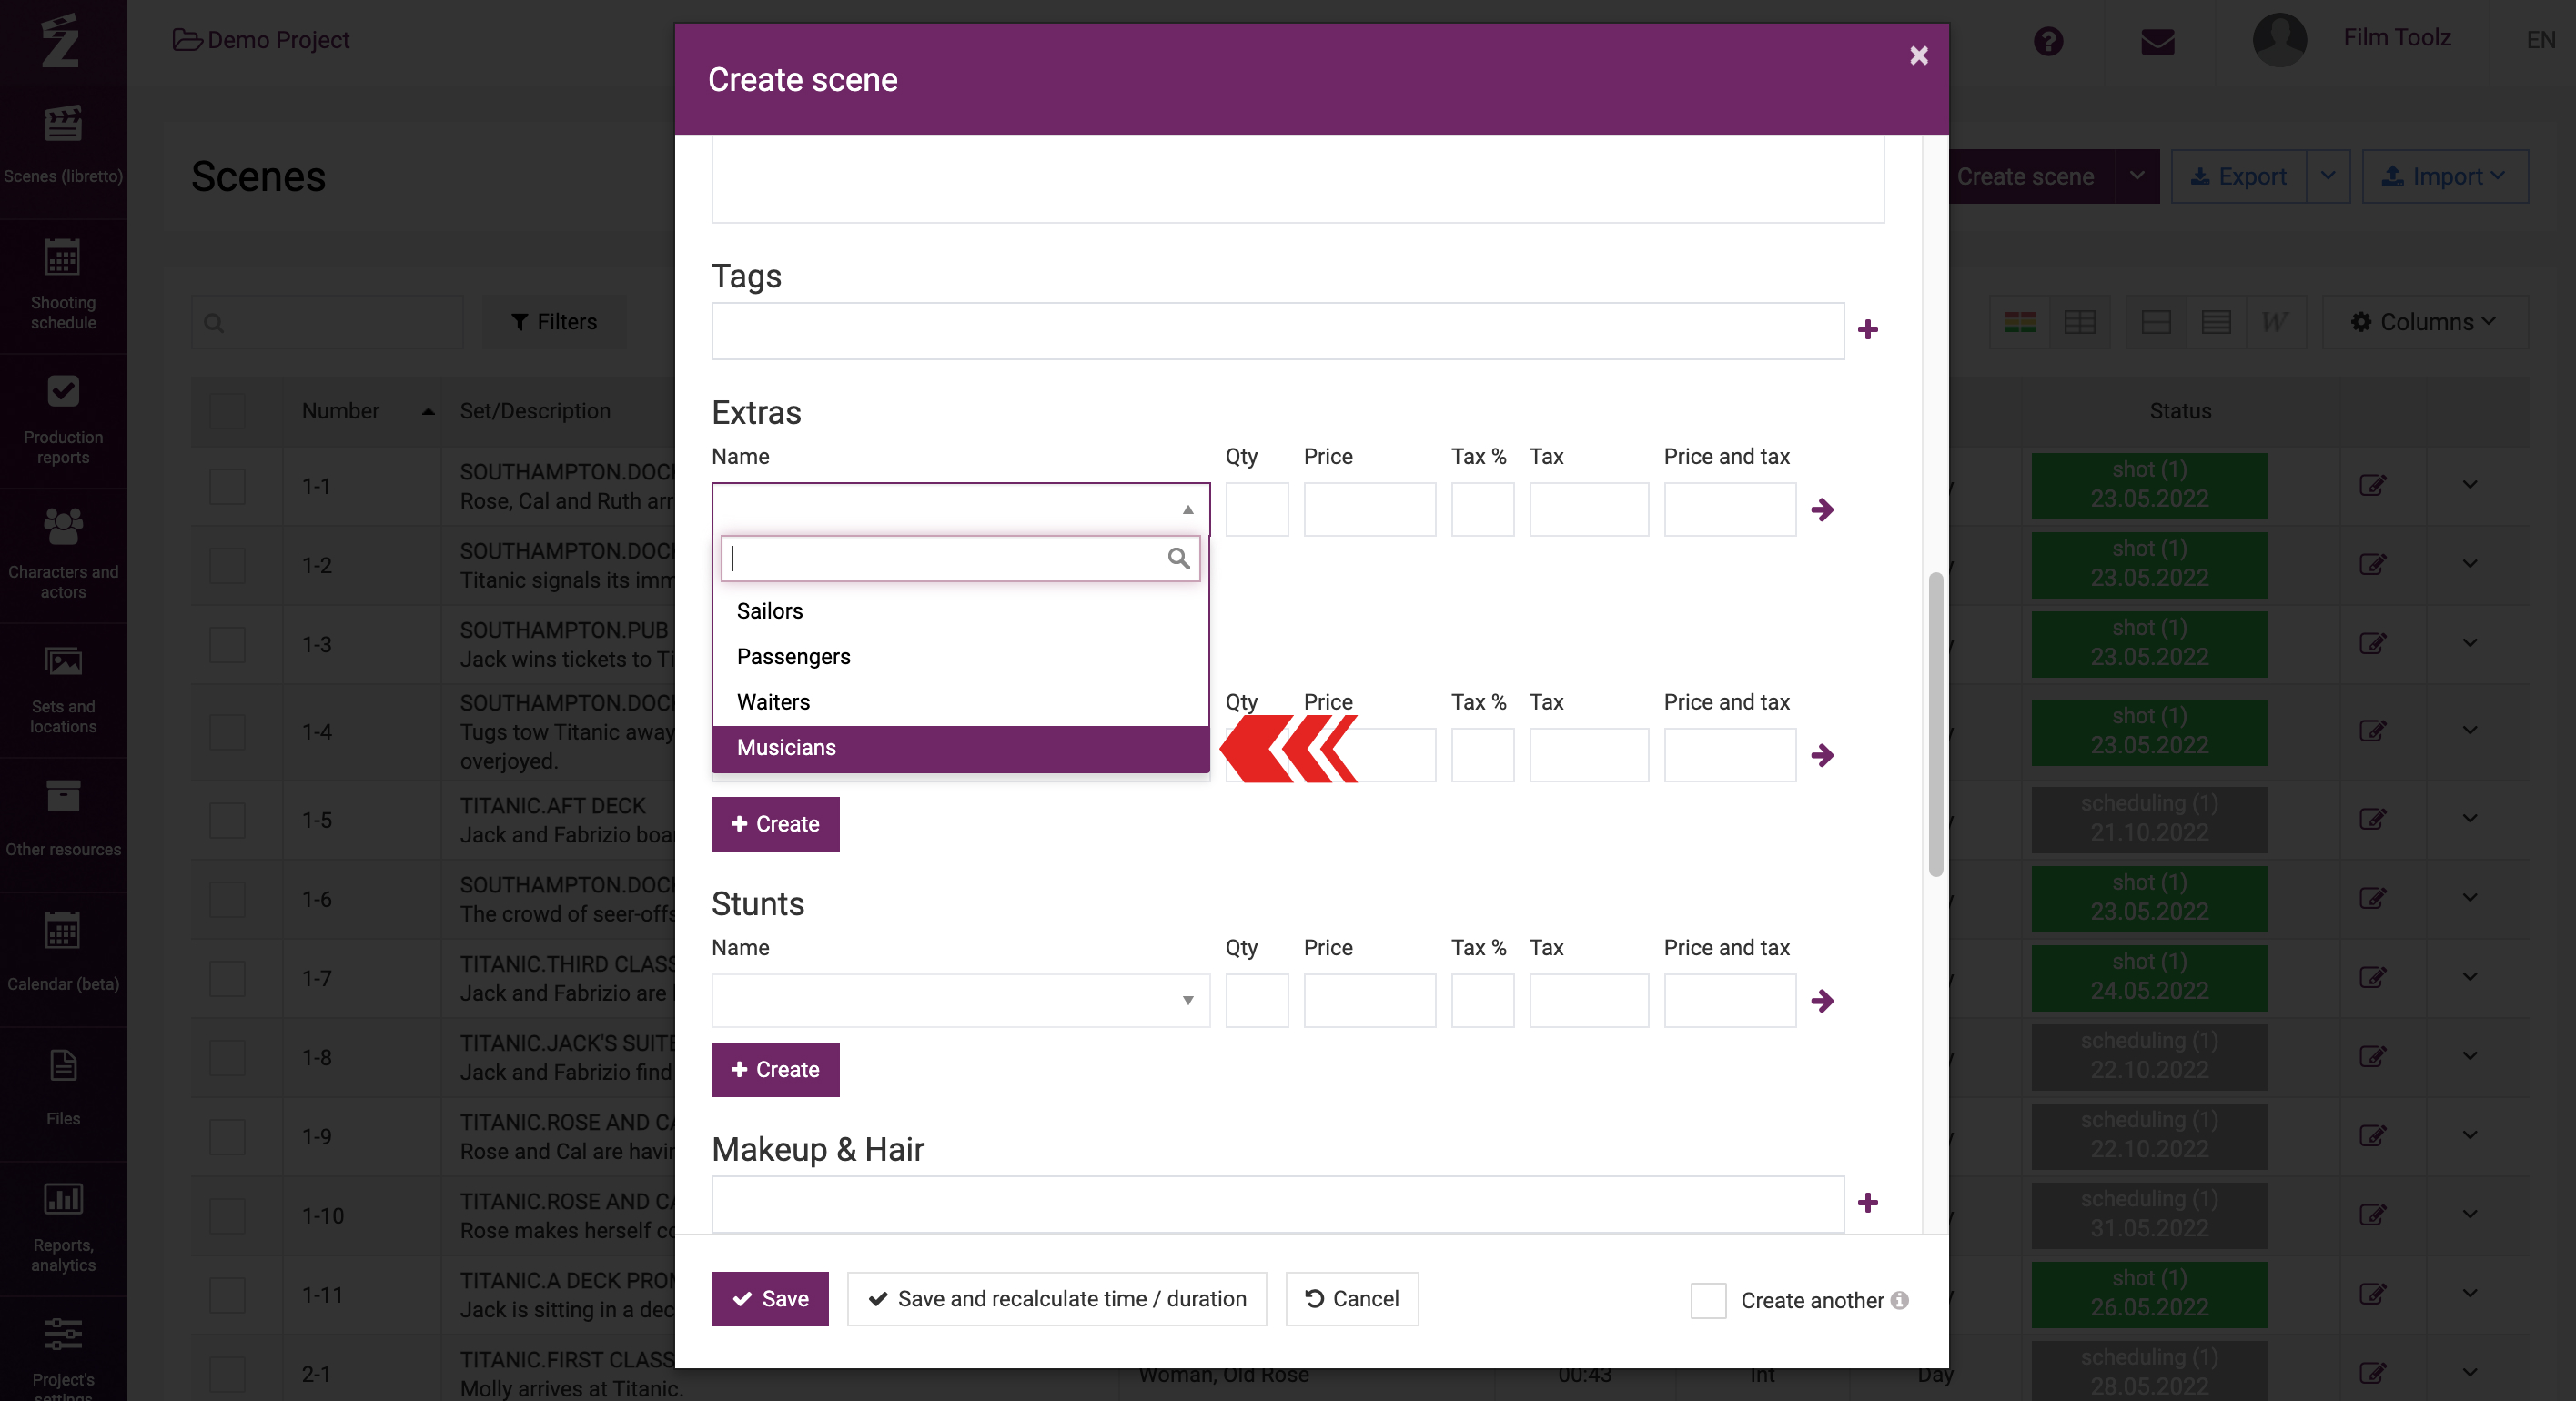Open the Create scene split-button arrow
This screenshot has height=1401, width=2576.
2136,177
